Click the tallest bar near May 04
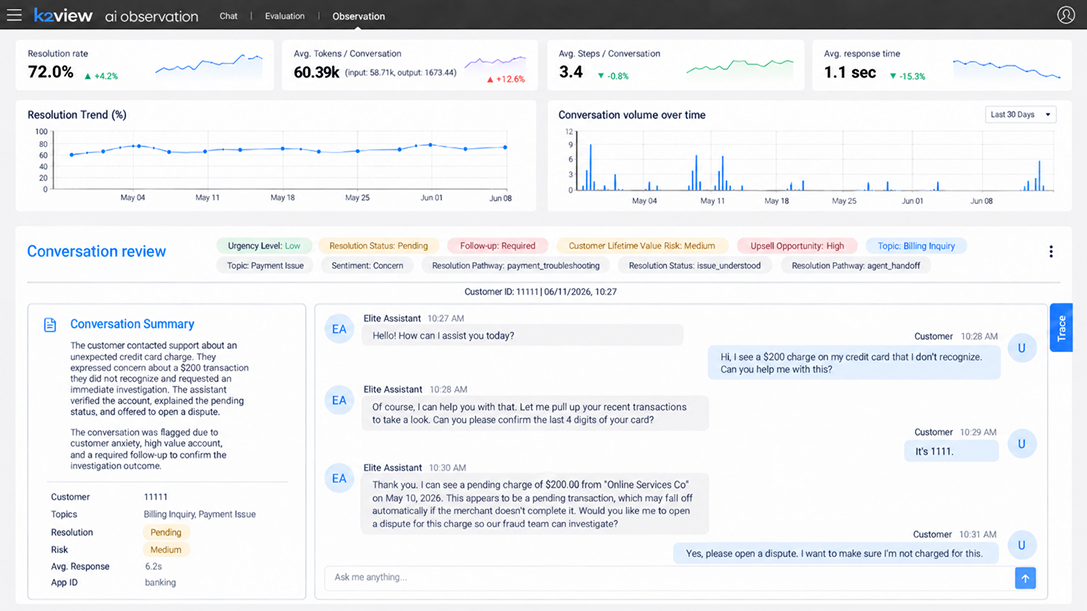 pos(591,167)
